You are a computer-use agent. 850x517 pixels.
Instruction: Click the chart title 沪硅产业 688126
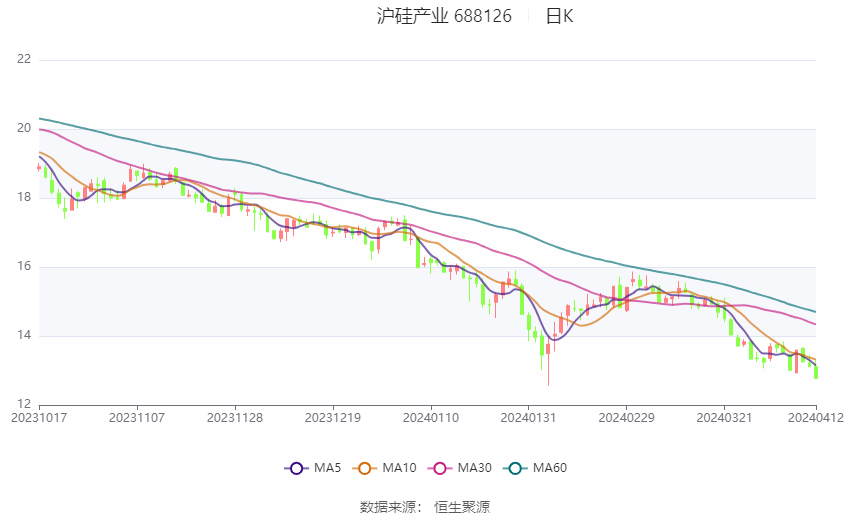click(444, 16)
